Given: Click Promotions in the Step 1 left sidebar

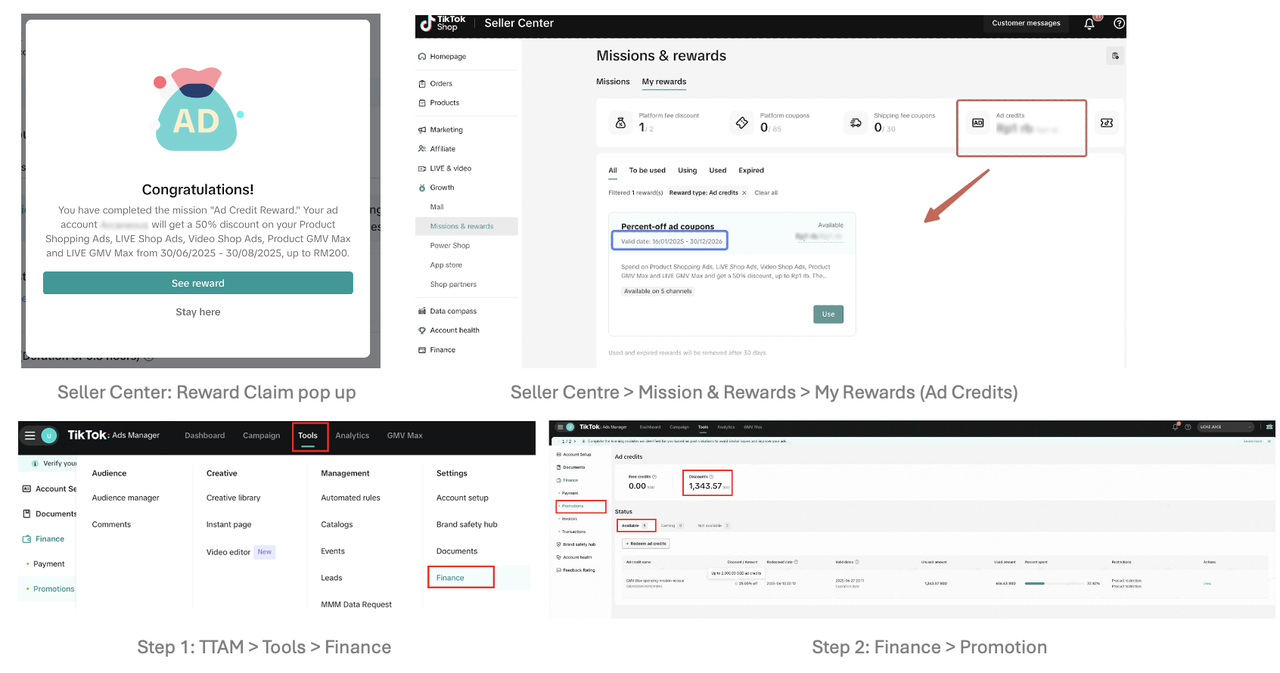Looking at the screenshot, I should tap(54, 589).
